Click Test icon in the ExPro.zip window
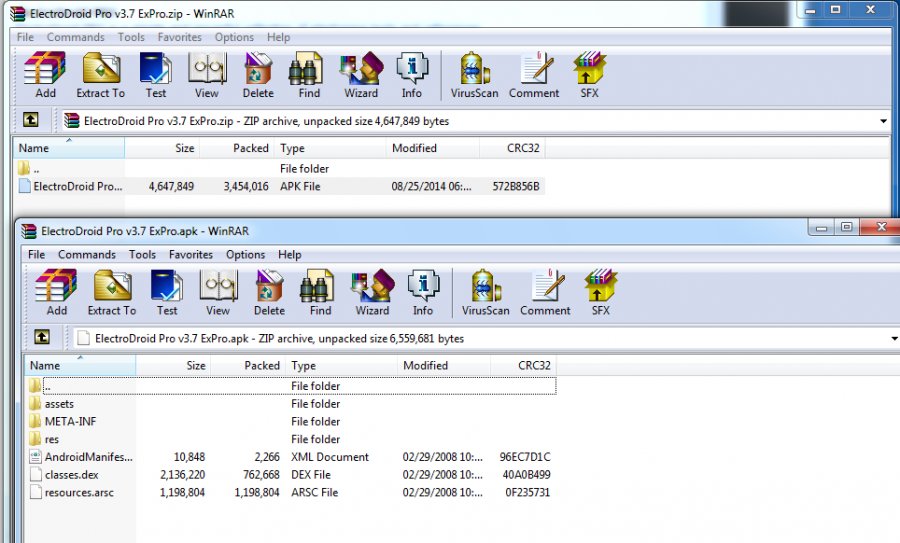This screenshot has height=543, width=900. pyautogui.click(x=156, y=75)
